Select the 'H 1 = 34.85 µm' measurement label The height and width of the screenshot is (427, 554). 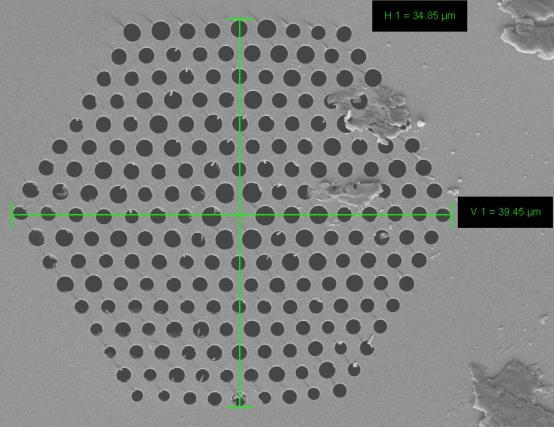click(419, 16)
